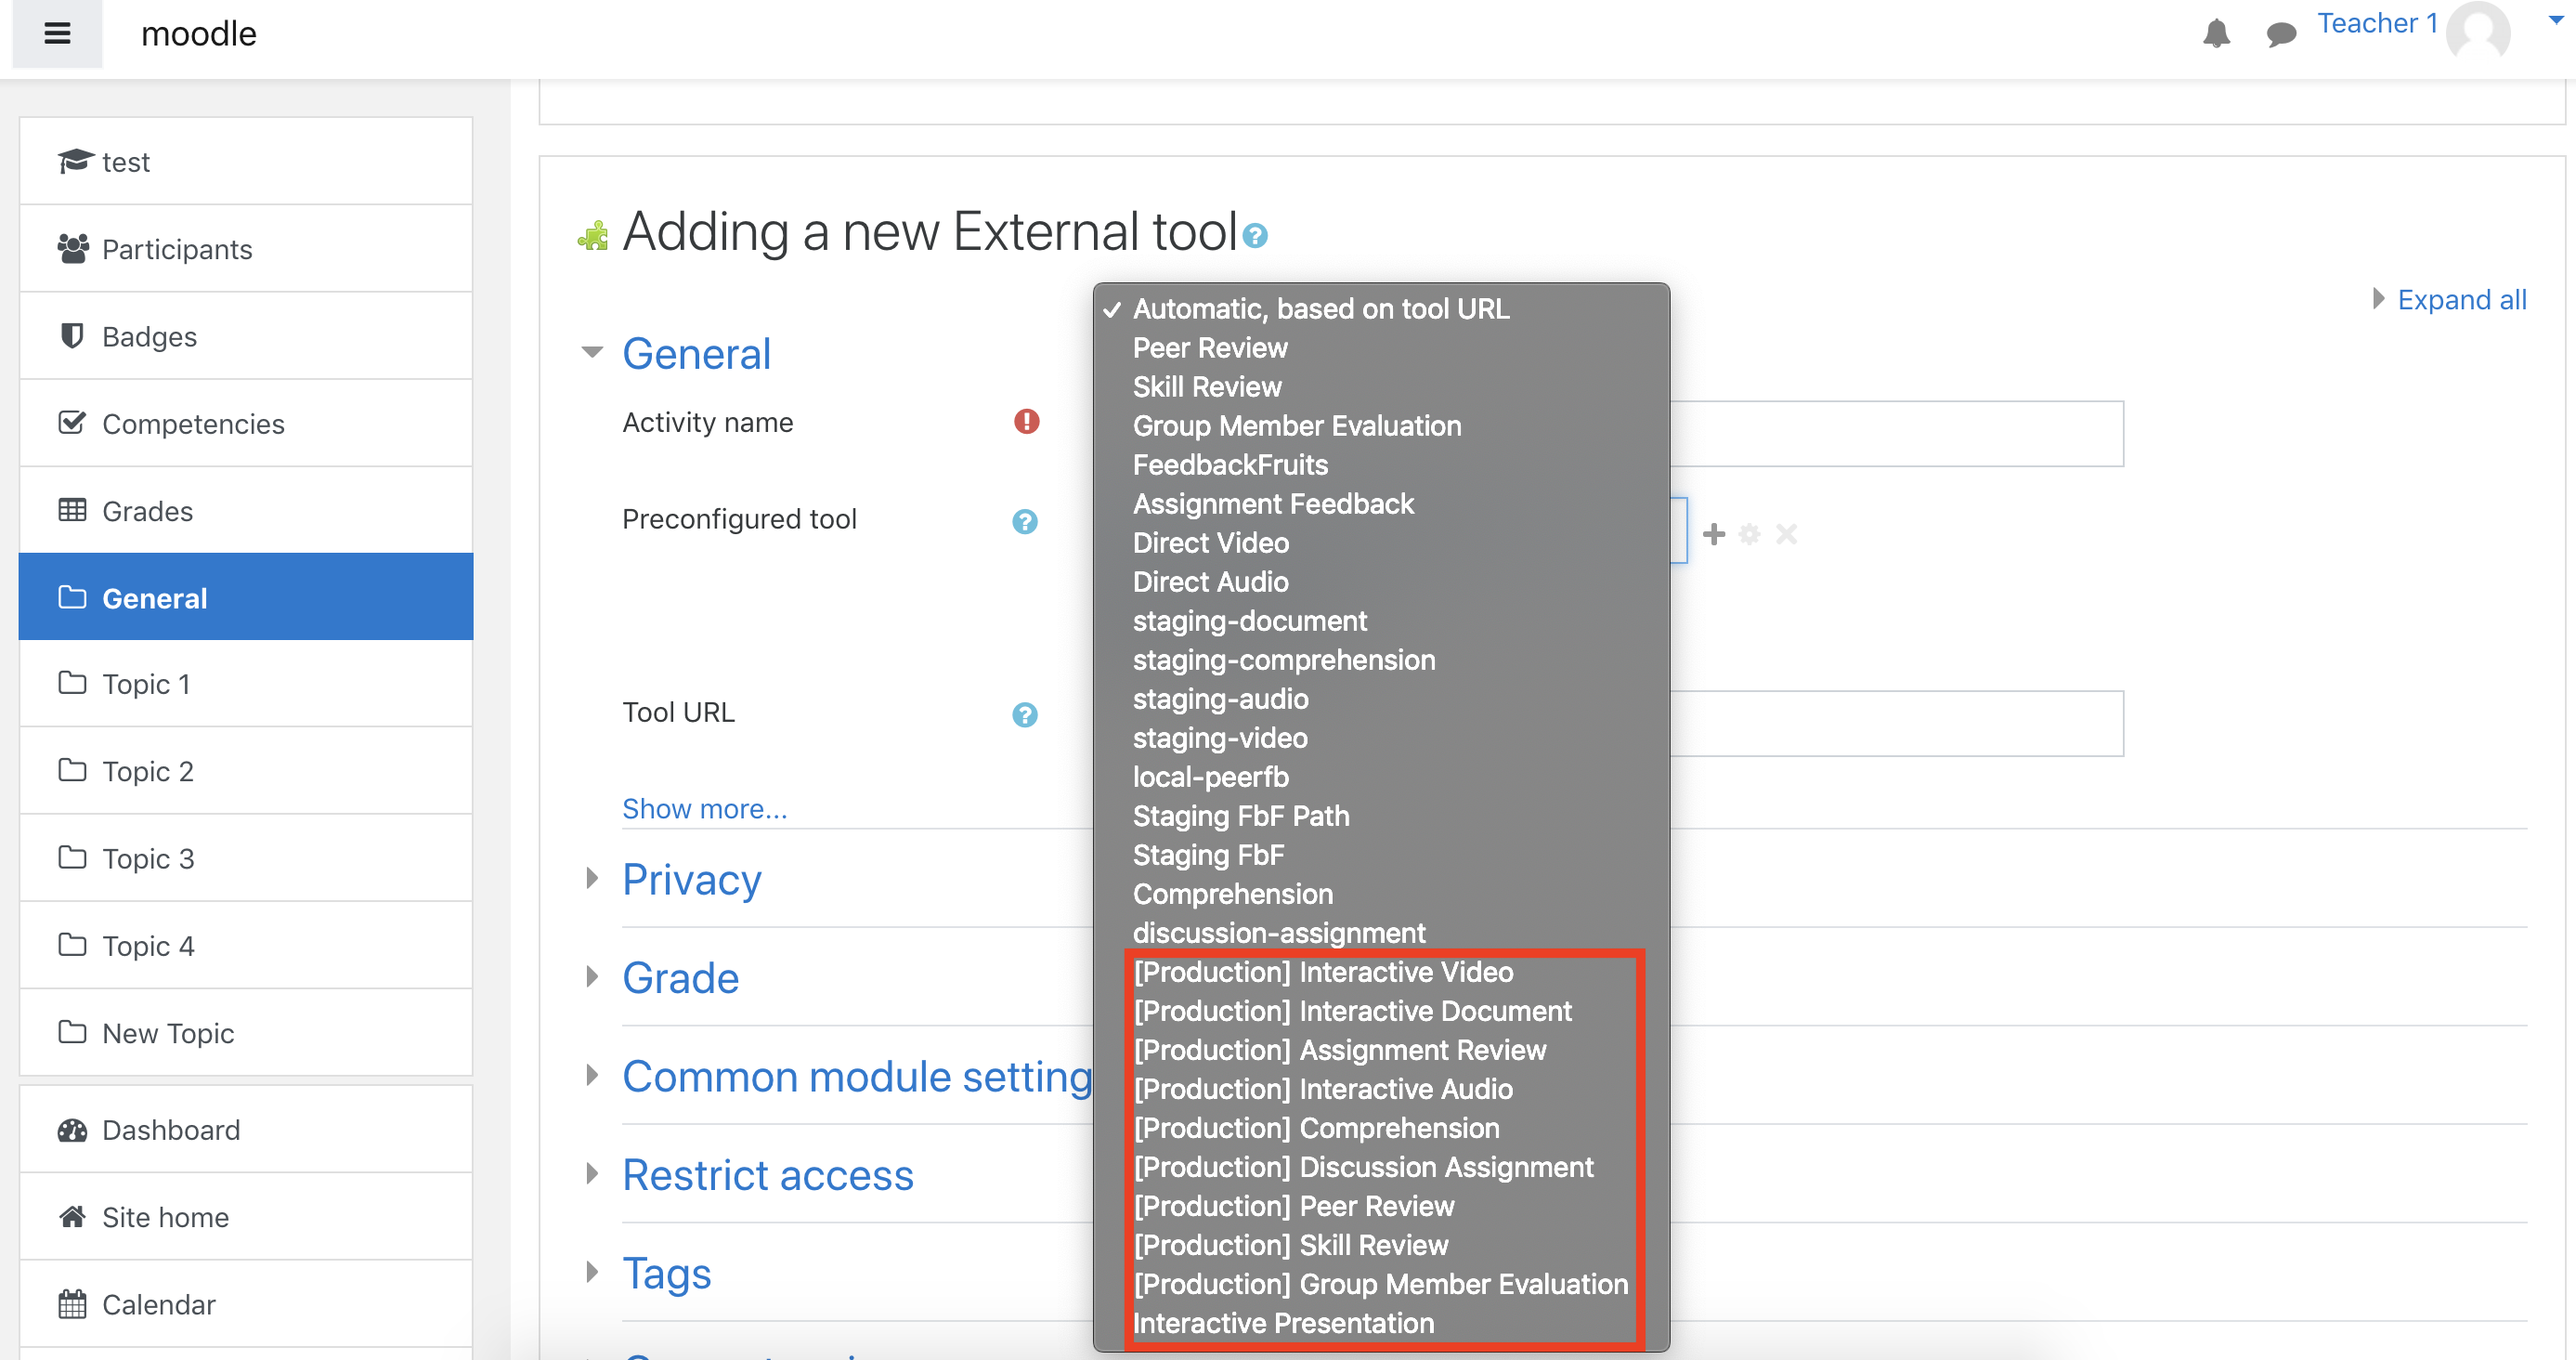Image resolution: width=2576 pixels, height=1360 pixels.
Task: Select the General section in sidebar
Action: [246, 597]
